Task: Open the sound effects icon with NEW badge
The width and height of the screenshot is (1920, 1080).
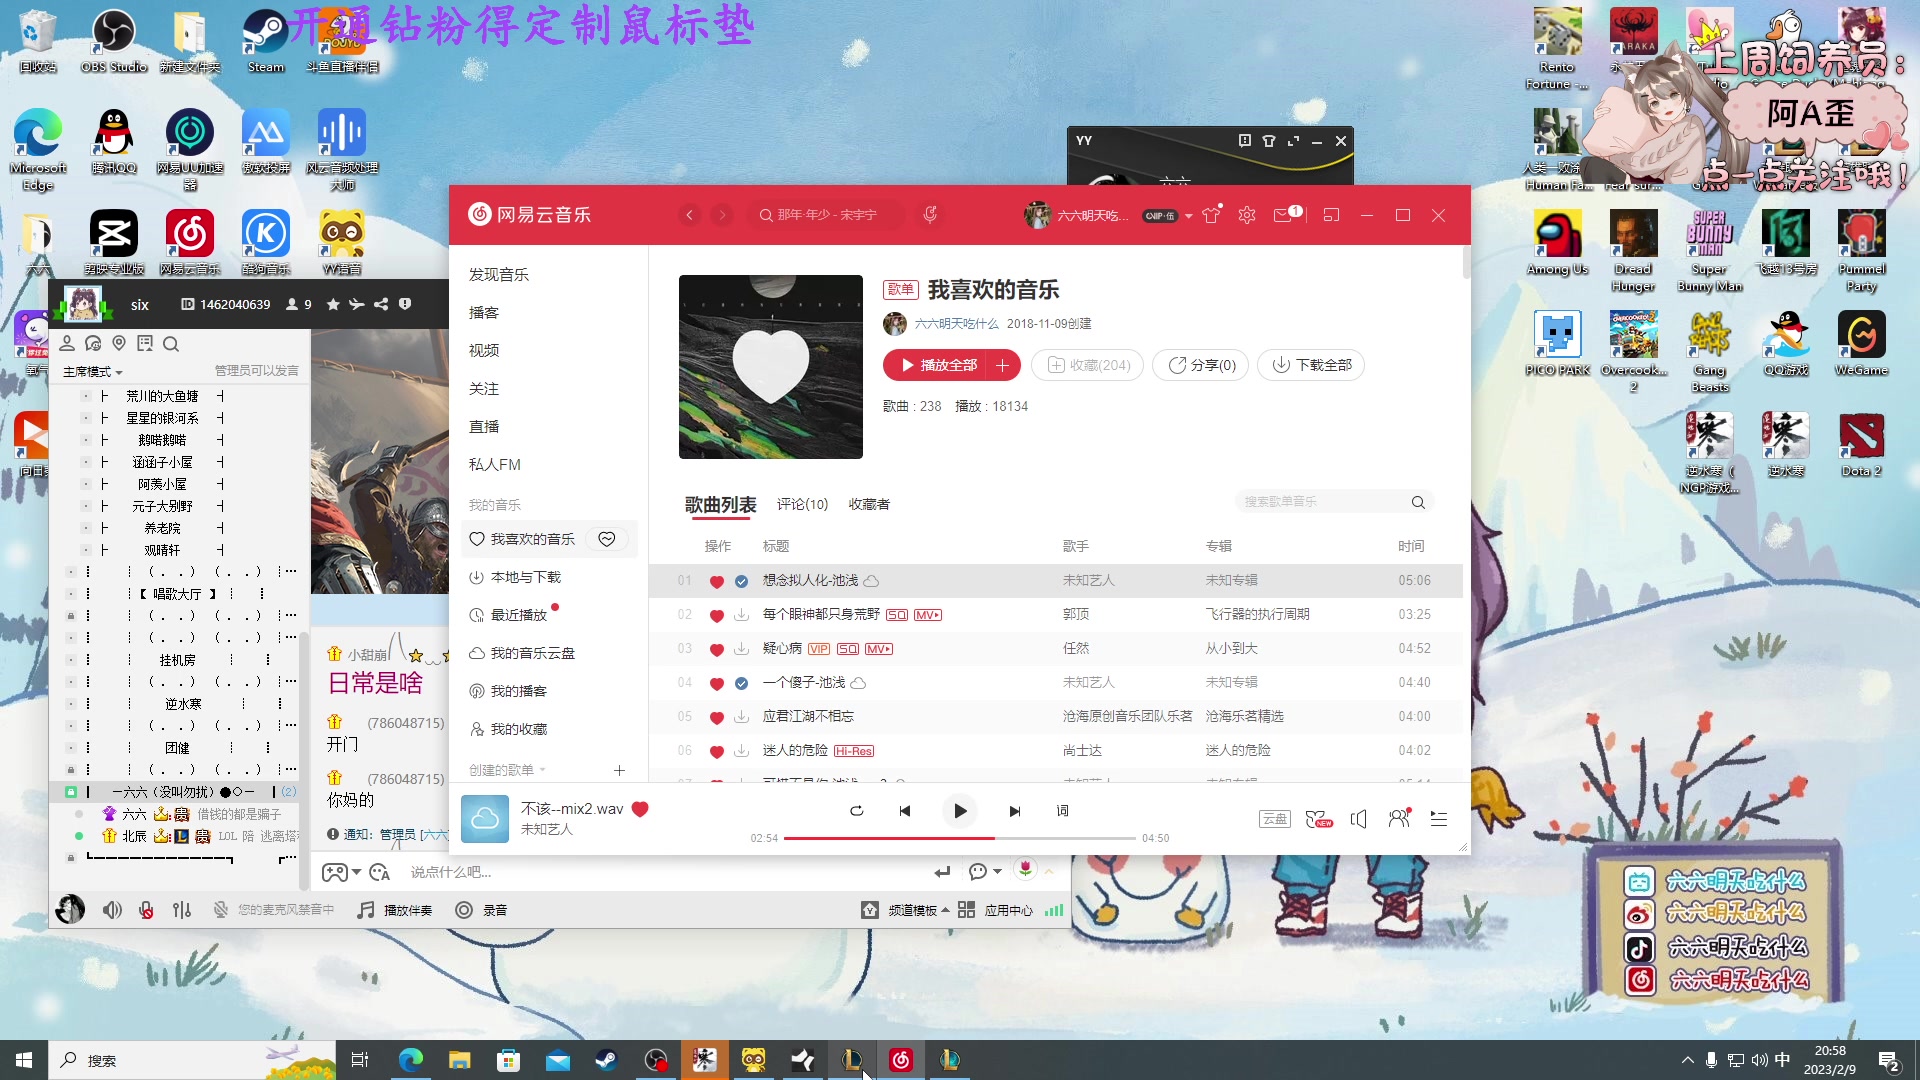Action: click(1318, 819)
